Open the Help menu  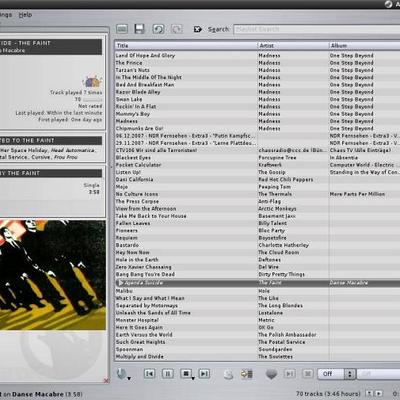tap(25, 15)
